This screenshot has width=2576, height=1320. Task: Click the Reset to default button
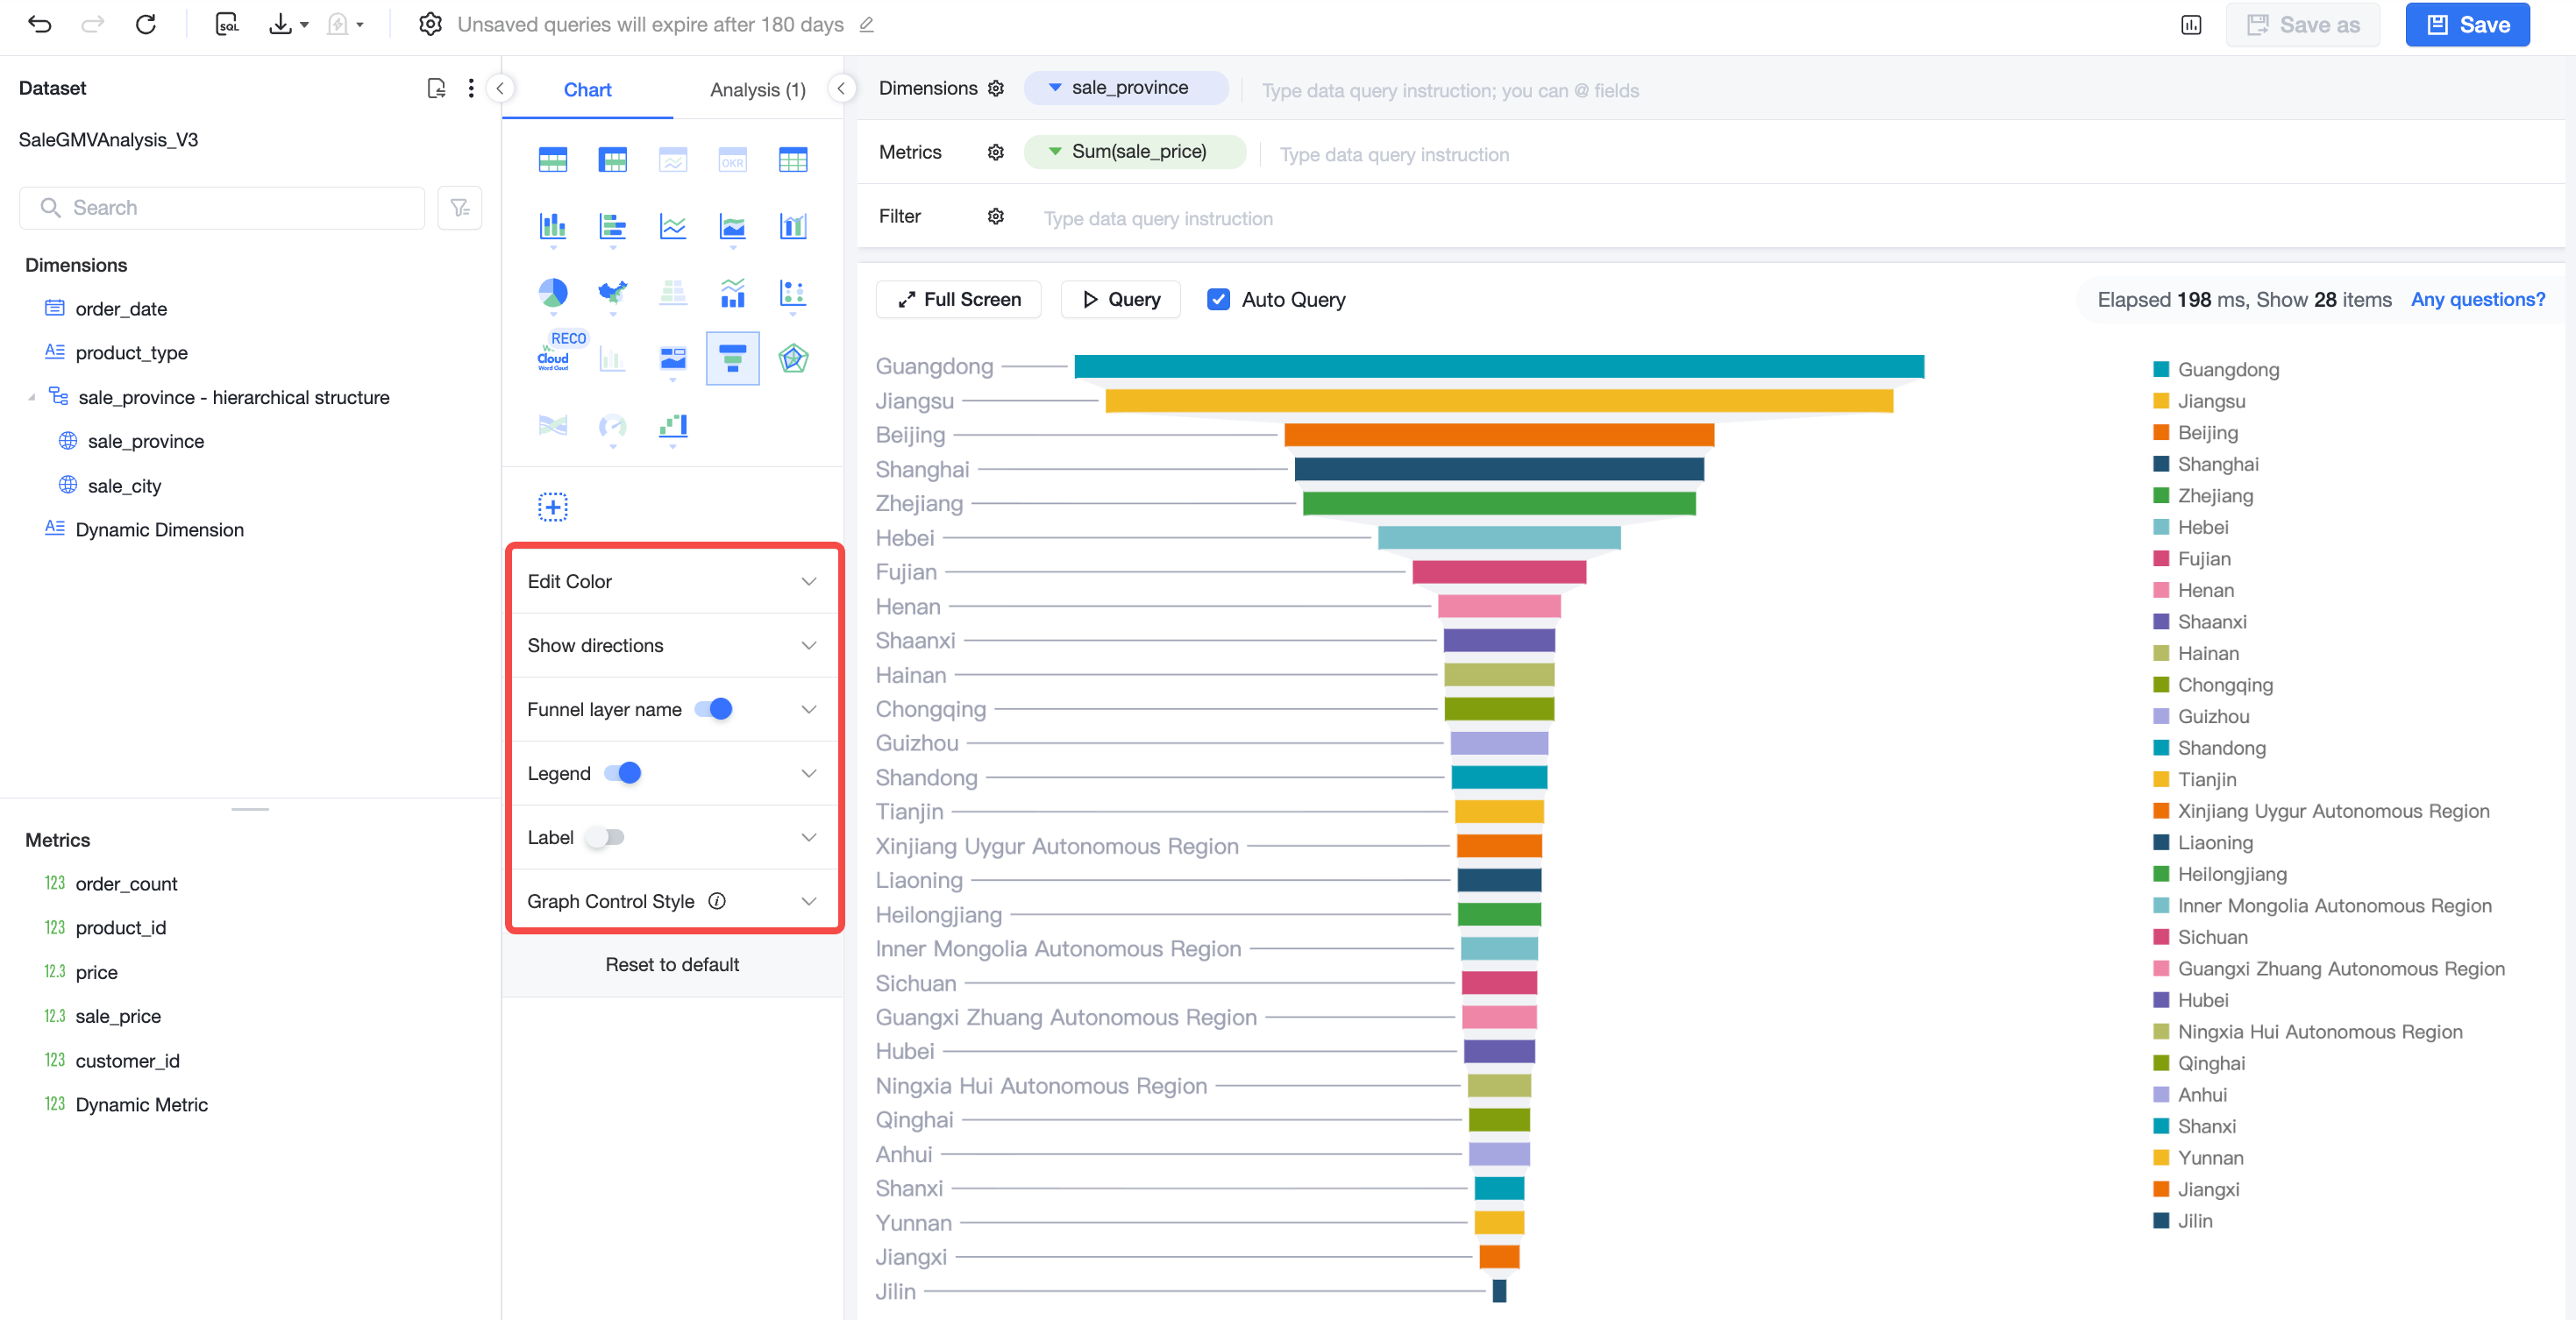coord(672,964)
